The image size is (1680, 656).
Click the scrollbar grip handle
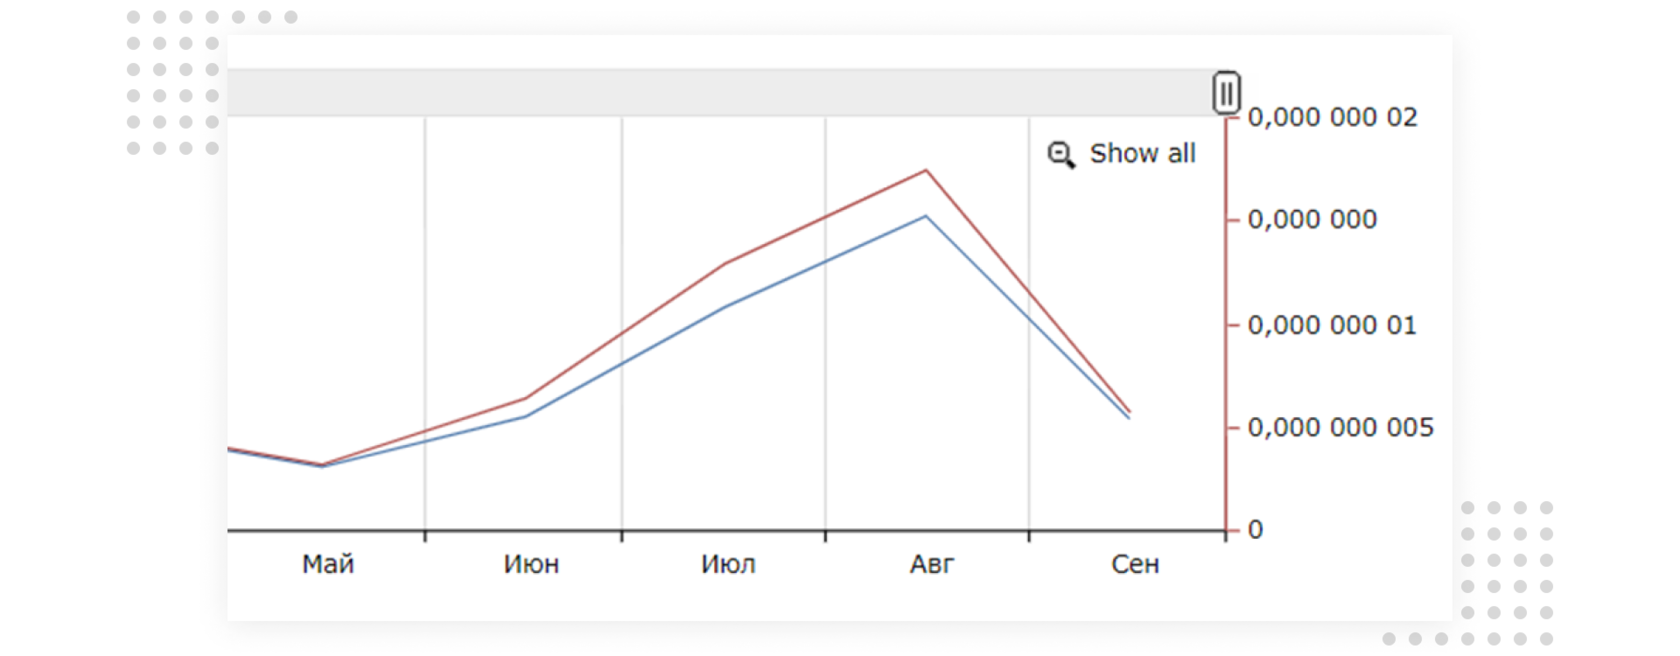coord(1226,93)
